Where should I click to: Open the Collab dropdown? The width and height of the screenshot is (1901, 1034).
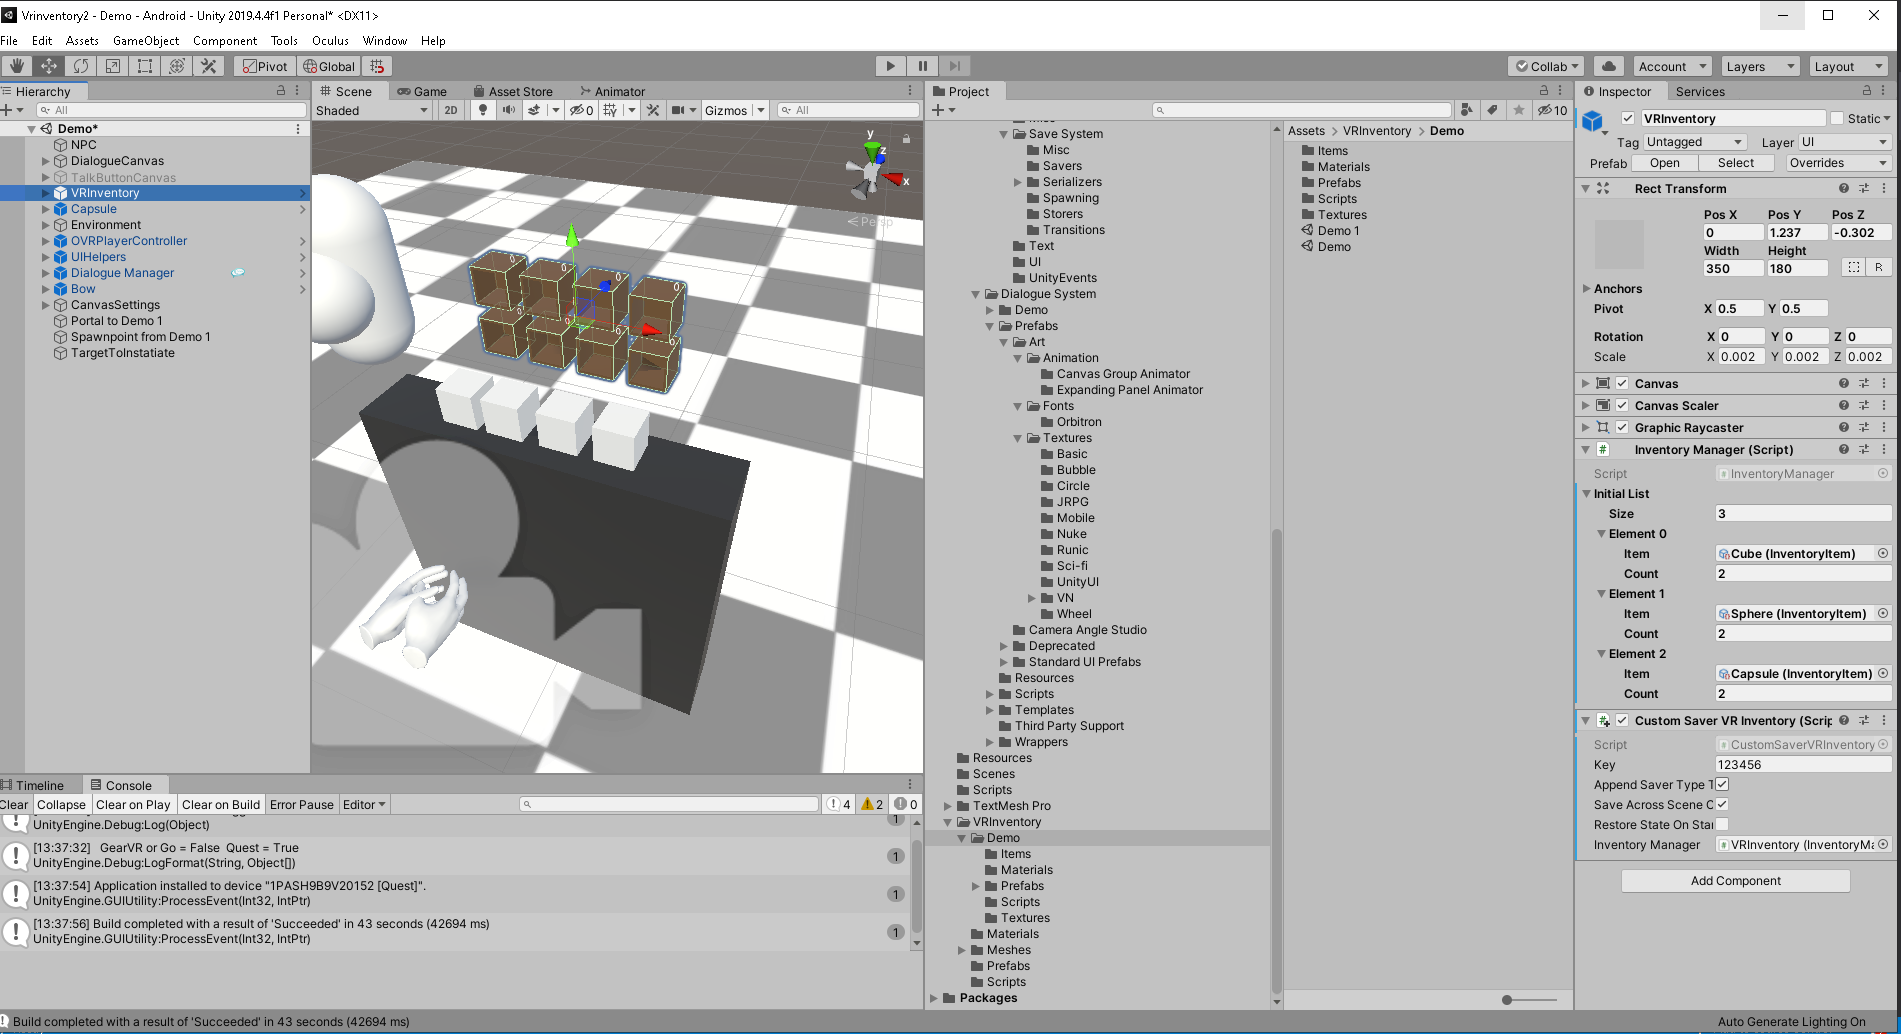1547,66
